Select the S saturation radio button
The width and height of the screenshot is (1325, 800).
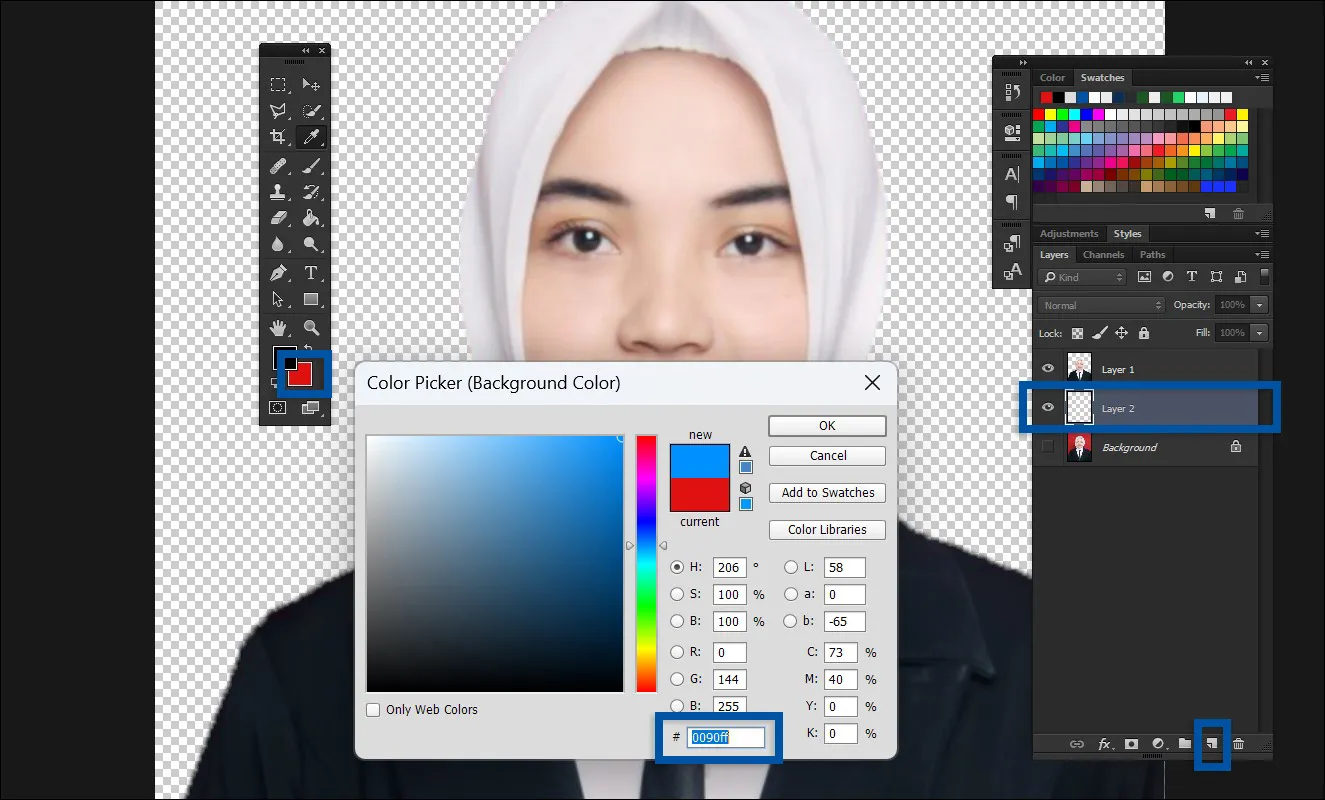click(x=678, y=594)
